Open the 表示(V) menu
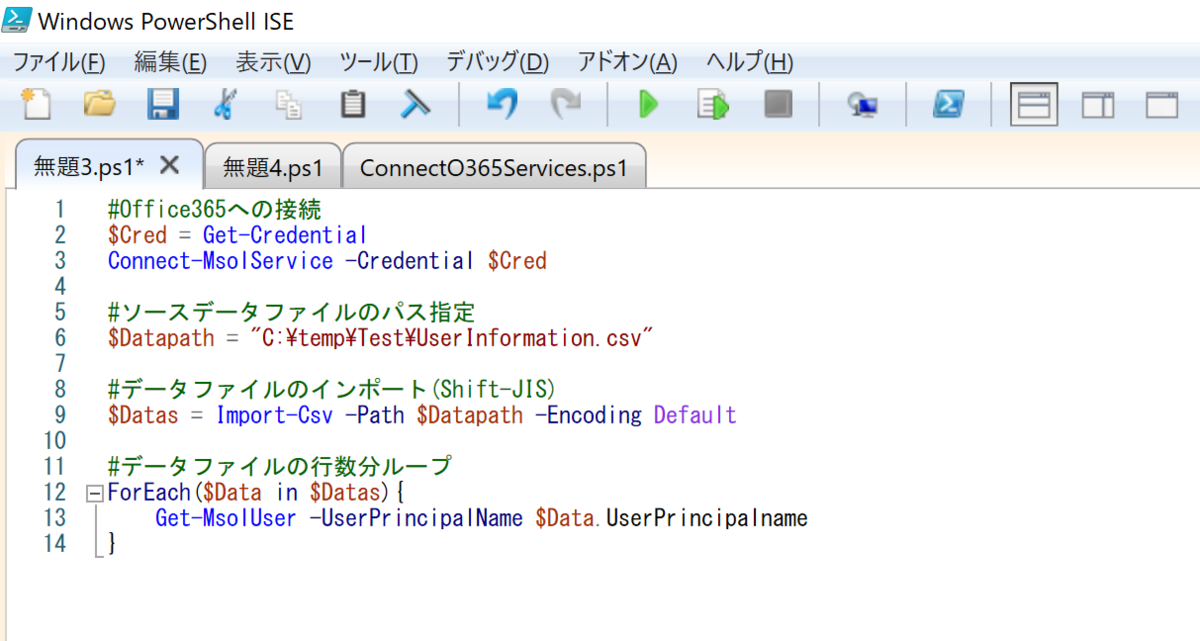The image size is (1200, 641). (x=273, y=62)
